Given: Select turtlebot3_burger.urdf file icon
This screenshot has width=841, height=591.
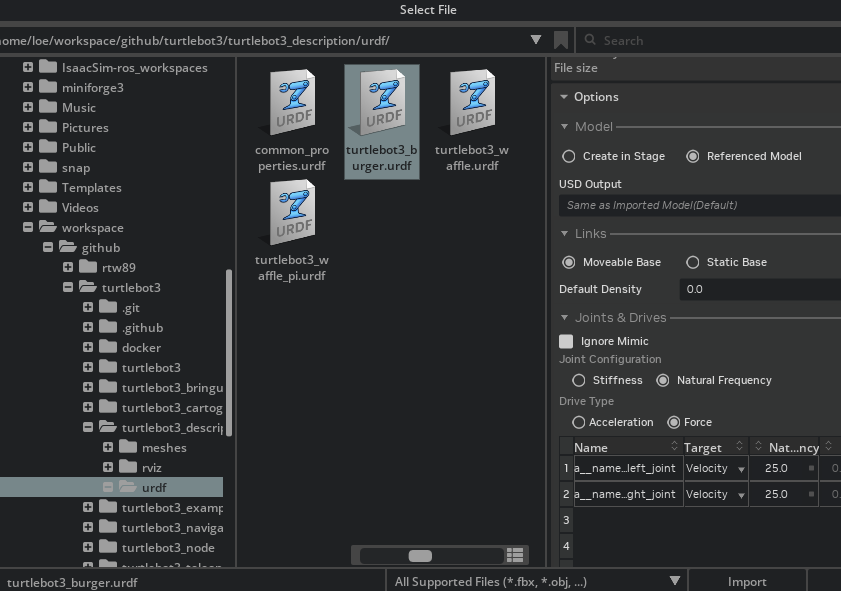Looking at the screenshot, I should point(382,102).
